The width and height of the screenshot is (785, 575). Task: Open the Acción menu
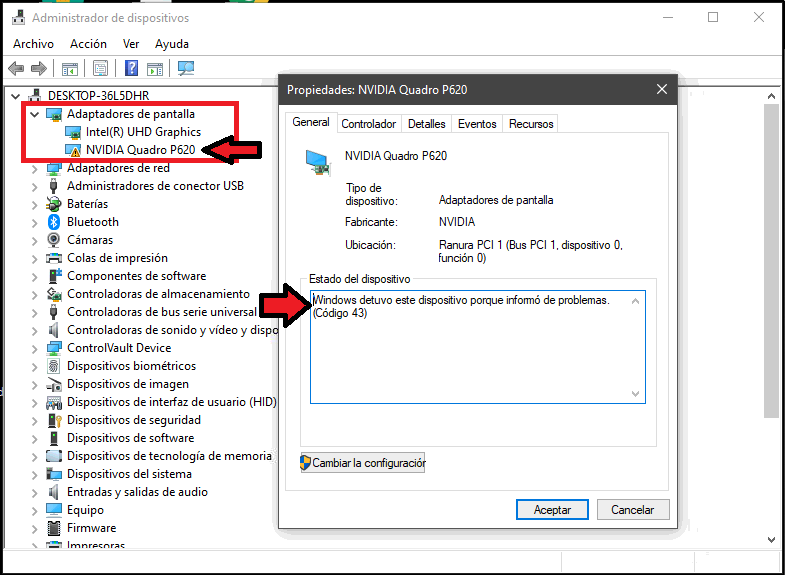click(88, 44)
